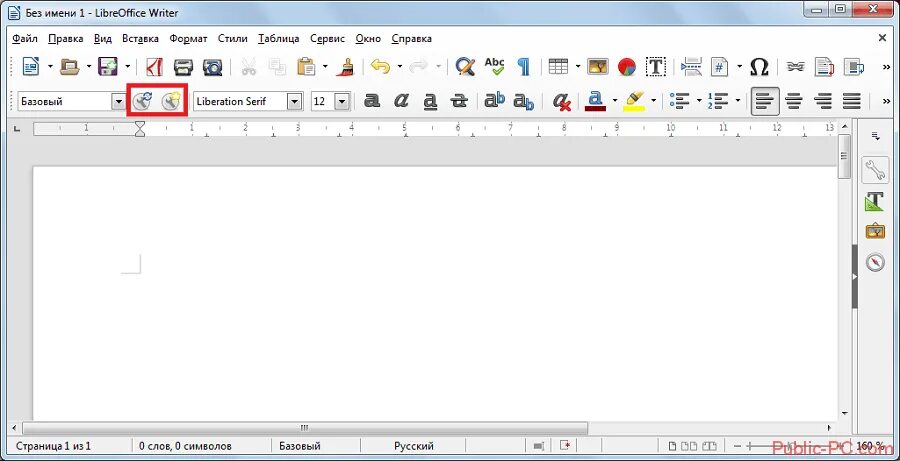The width and height of the screenshot is (900, 461).
Task: Open the Правка menu
Action: coord(65,38)
